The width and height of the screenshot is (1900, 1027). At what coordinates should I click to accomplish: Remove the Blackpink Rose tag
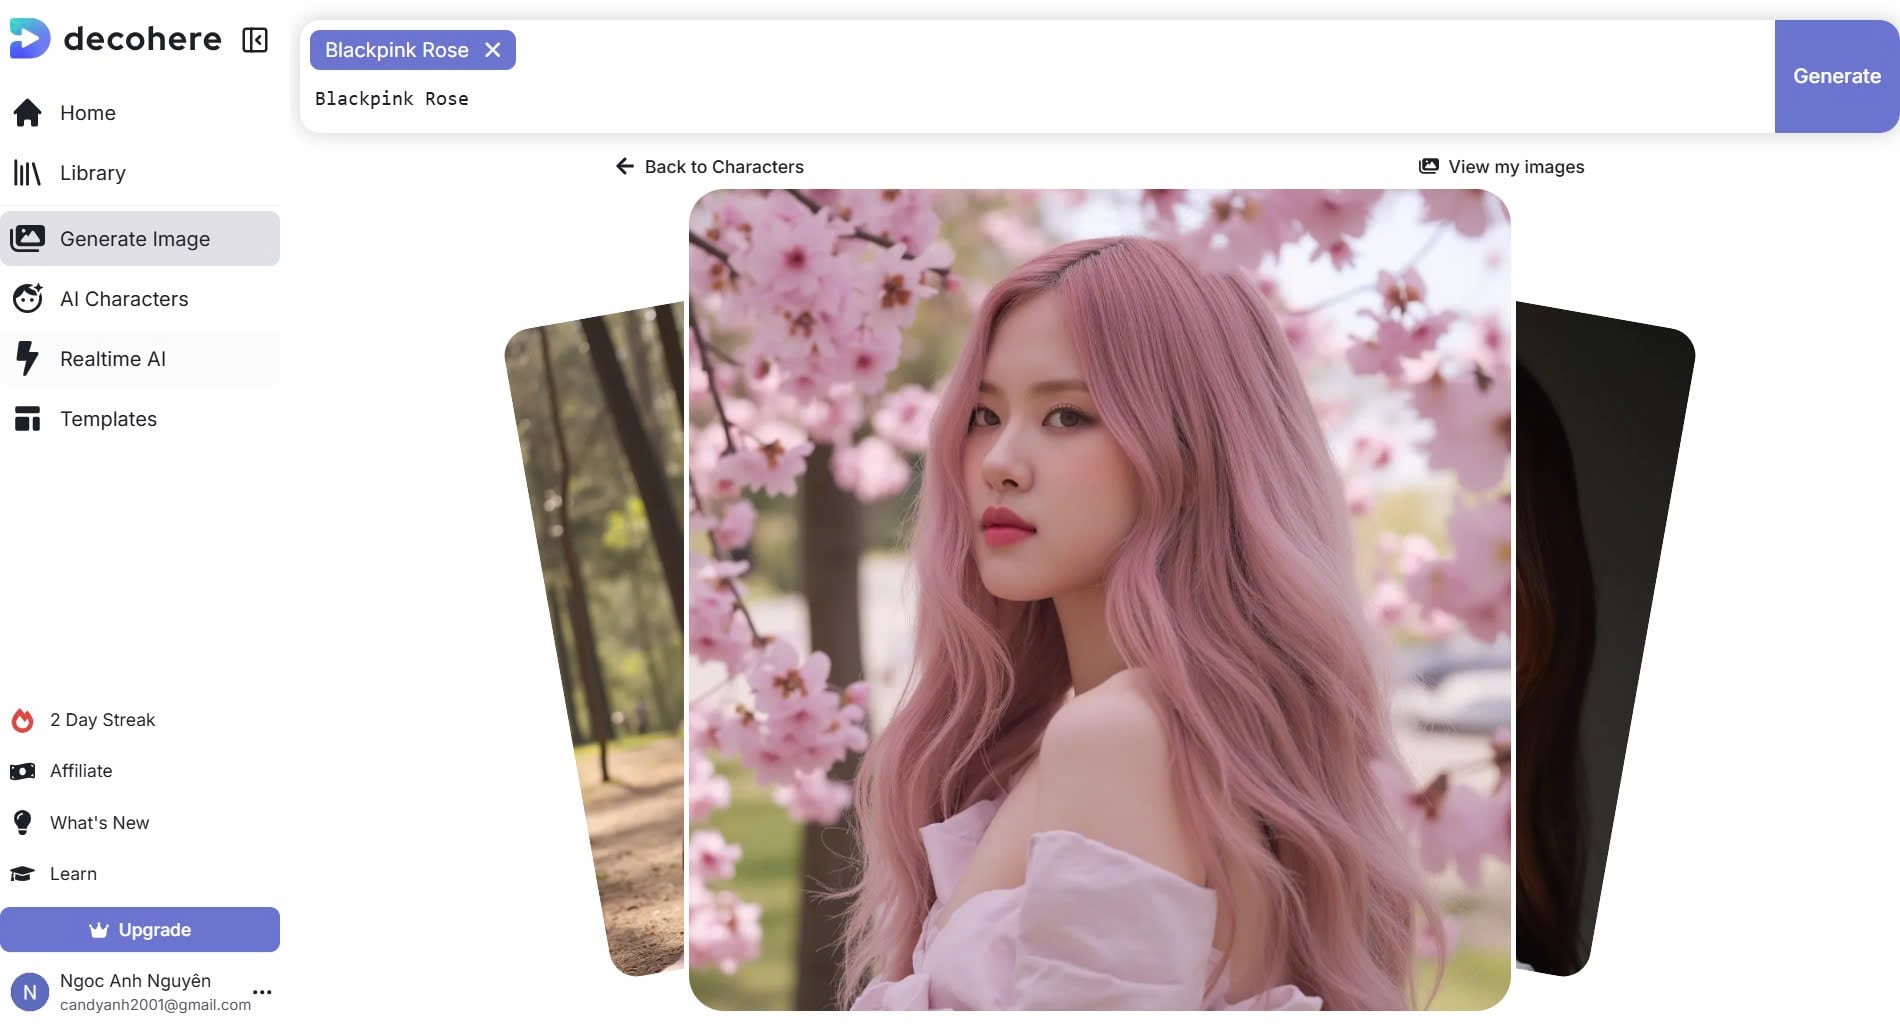click(492, 50)
